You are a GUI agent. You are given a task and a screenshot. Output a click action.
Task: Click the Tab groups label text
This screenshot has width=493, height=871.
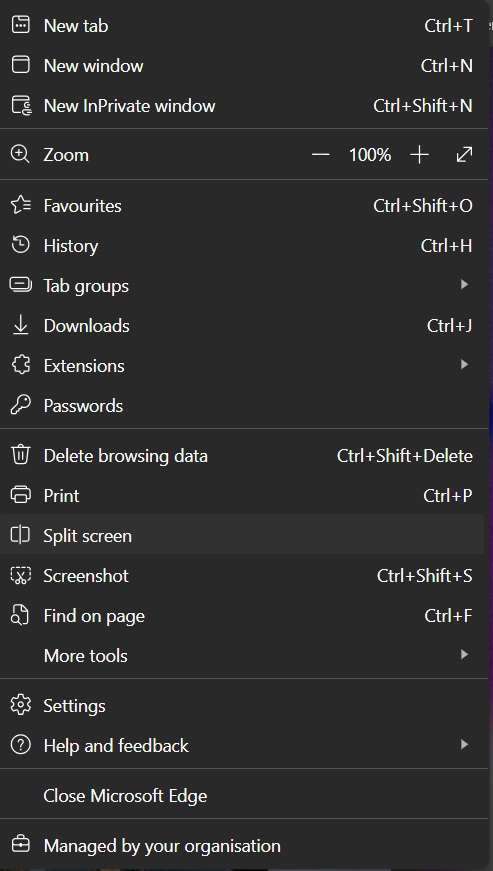[x=86, y=286]
